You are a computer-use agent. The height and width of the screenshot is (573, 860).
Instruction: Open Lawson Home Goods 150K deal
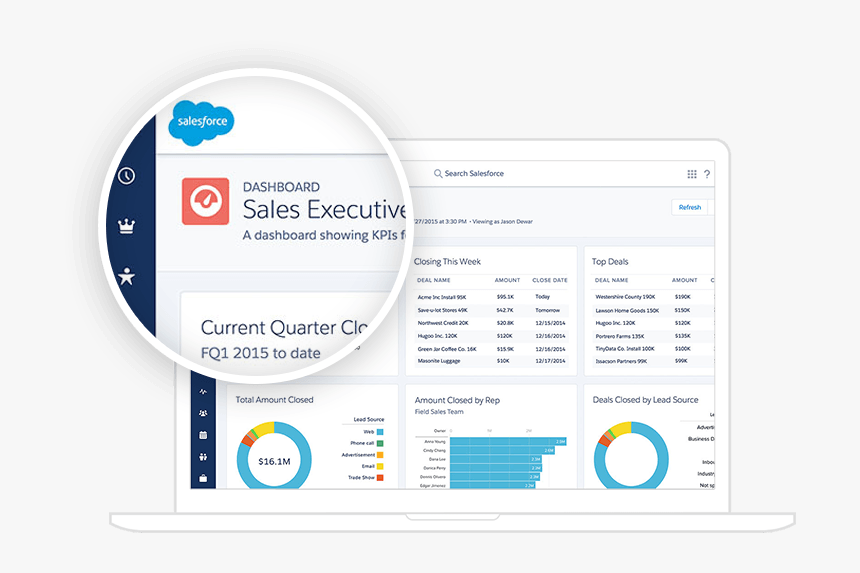click(x=627, y=310)
